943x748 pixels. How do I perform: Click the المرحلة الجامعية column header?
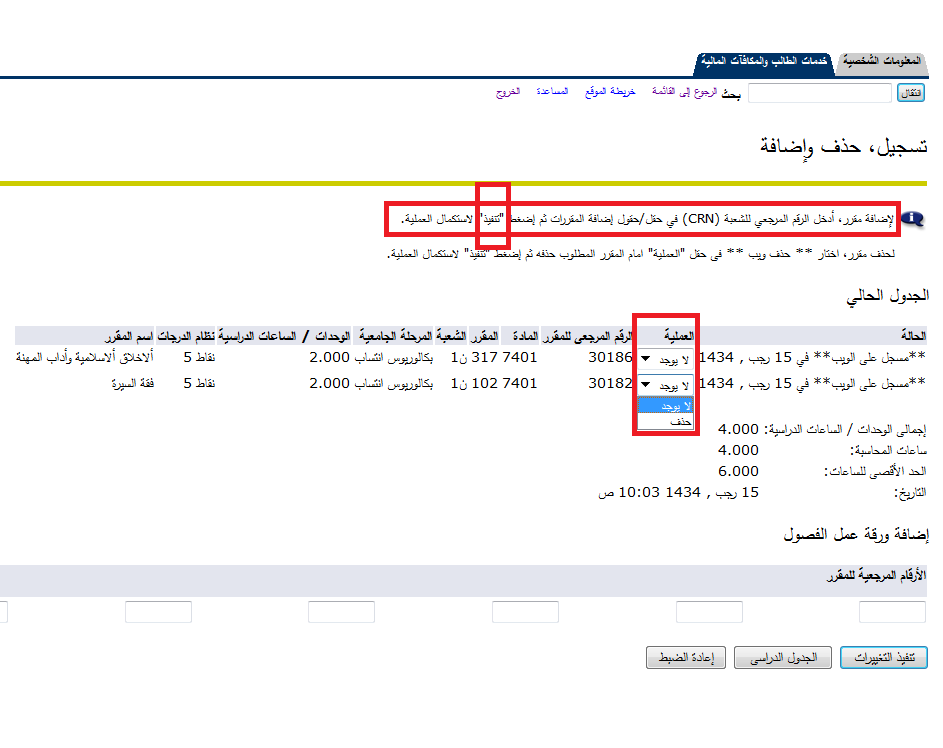pos(396,336)
